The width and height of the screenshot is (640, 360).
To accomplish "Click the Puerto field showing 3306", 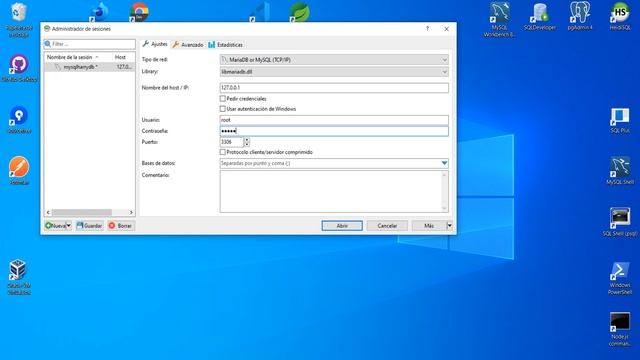I will 231,142.
